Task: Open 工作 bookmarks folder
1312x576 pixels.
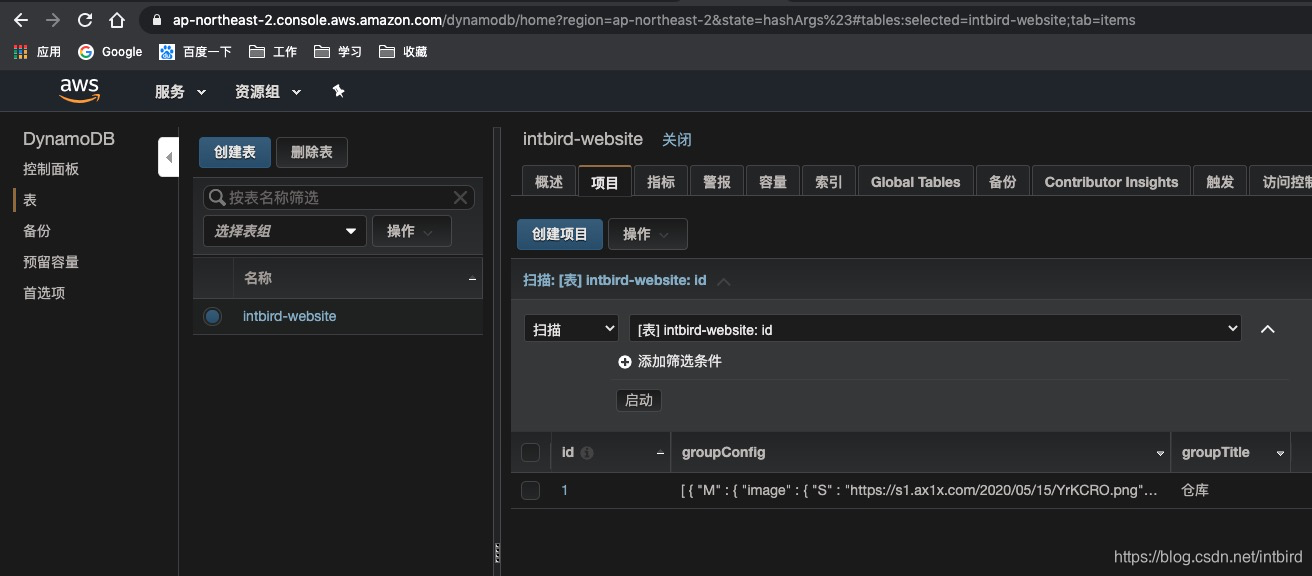Action: point(273,51)
